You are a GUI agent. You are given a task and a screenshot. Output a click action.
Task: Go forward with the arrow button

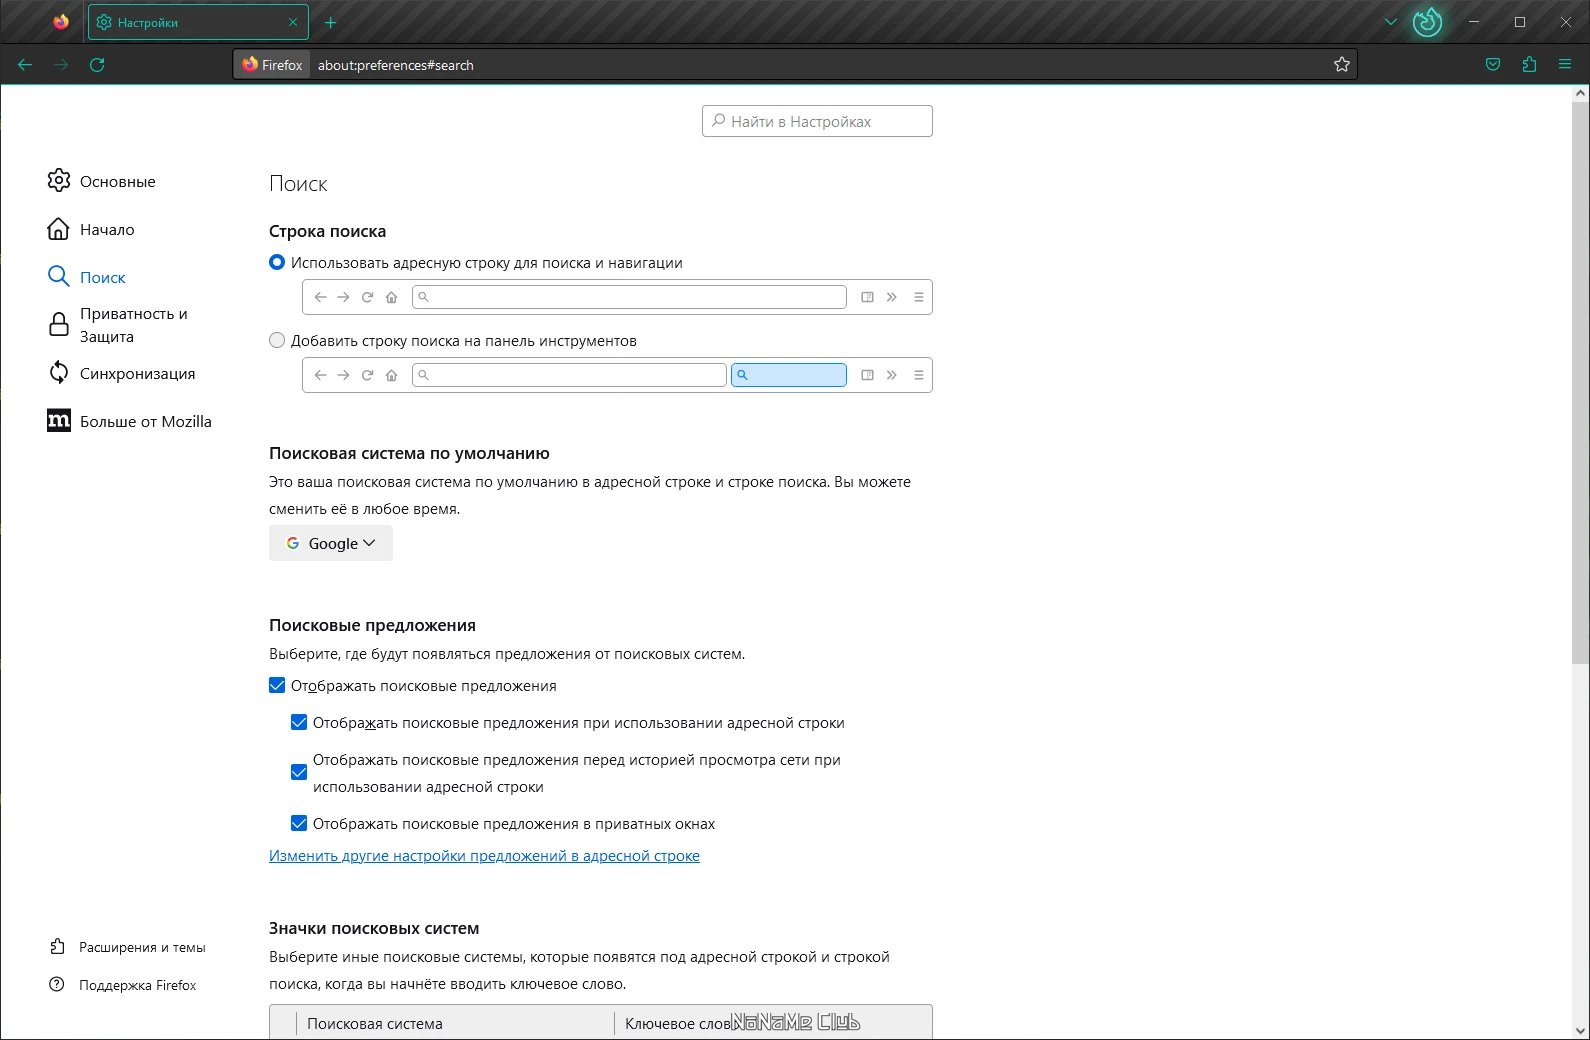pyautogui.click(x=61, y=65)
